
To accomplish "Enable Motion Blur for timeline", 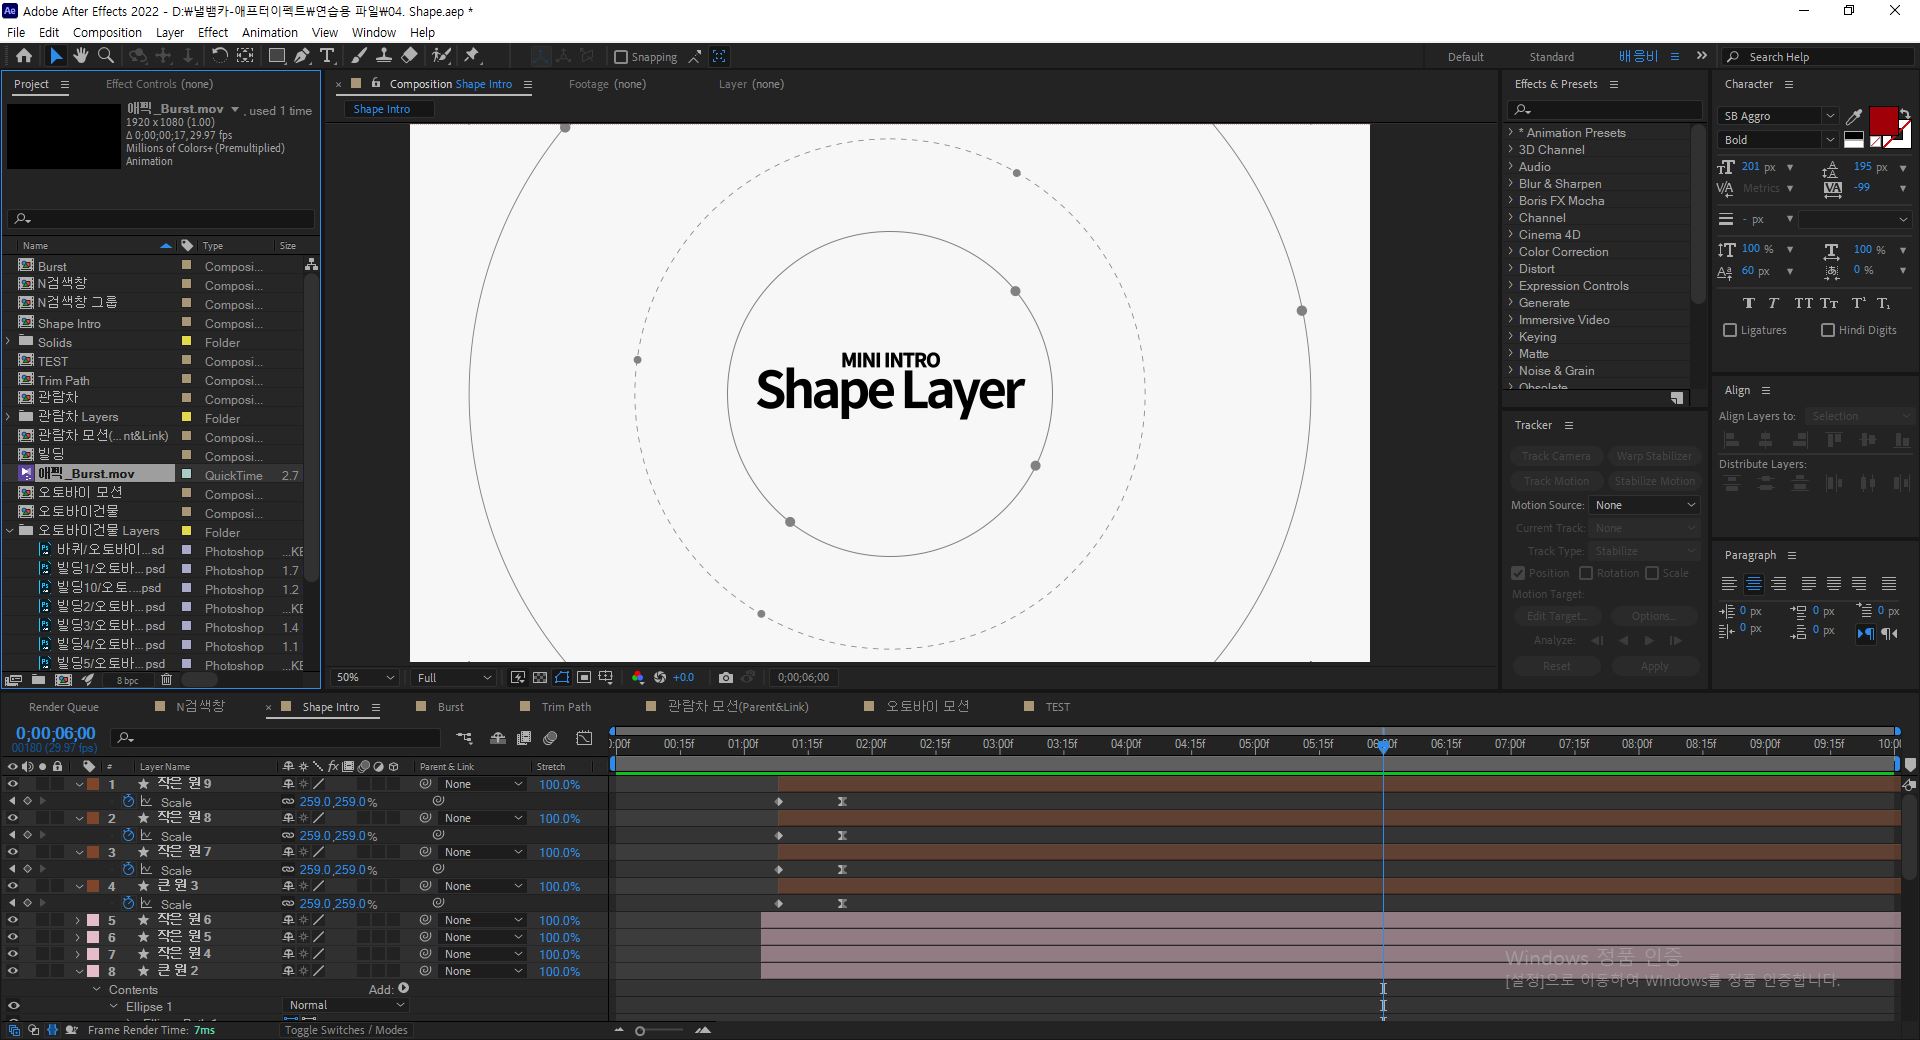I will click(550, 738).
